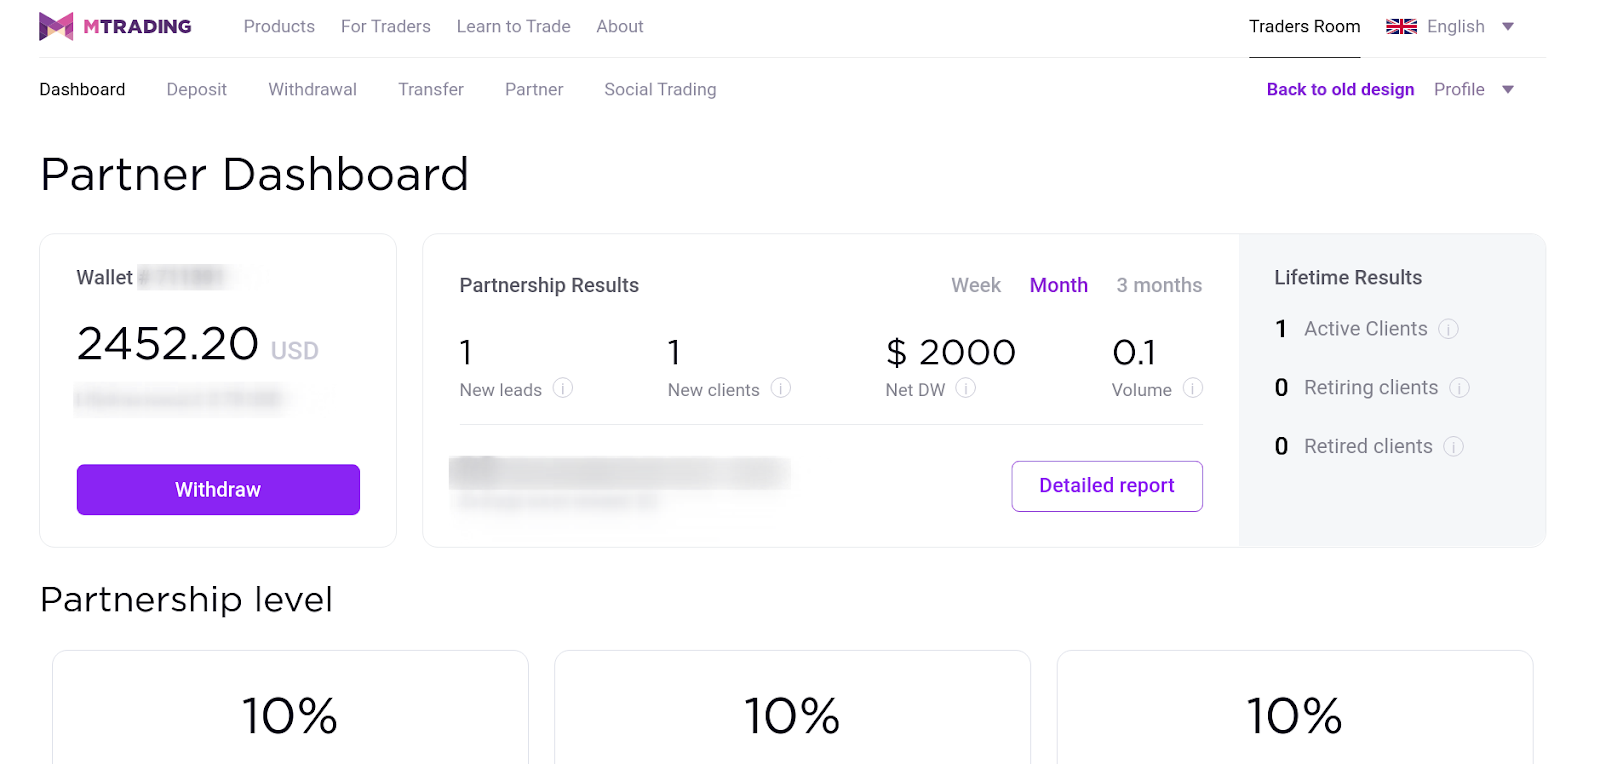
Task: Expand the English language dropdown arrow
Action: [x=1508, y=27]
